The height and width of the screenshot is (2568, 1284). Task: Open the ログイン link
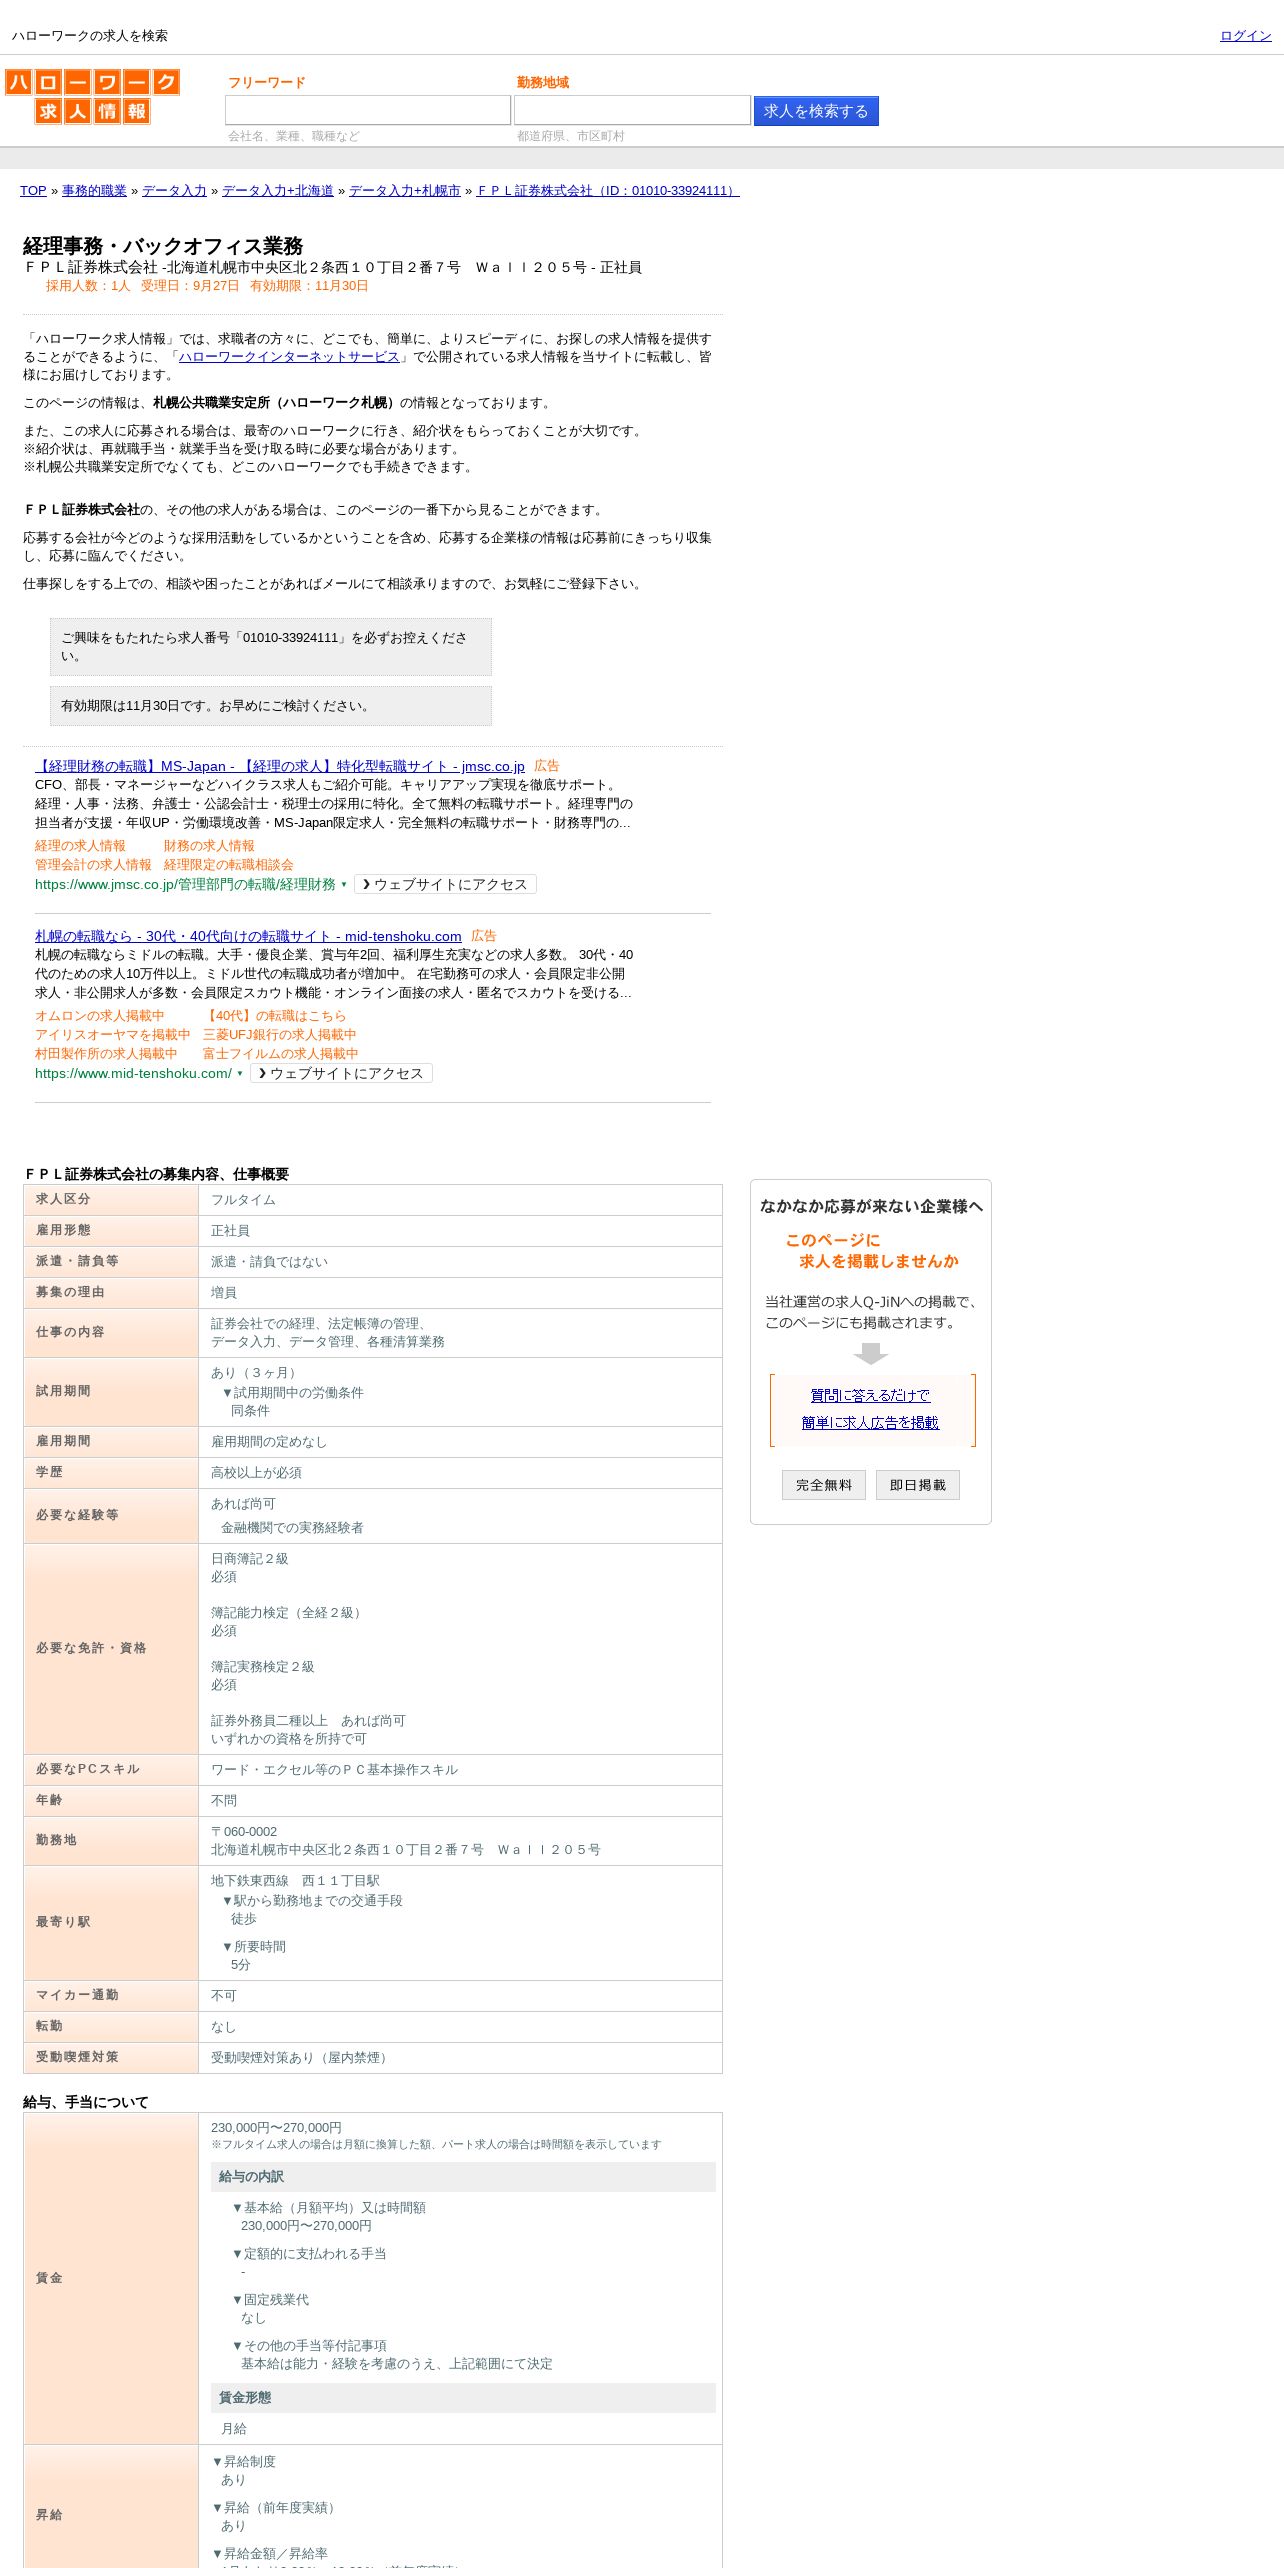1245,36
